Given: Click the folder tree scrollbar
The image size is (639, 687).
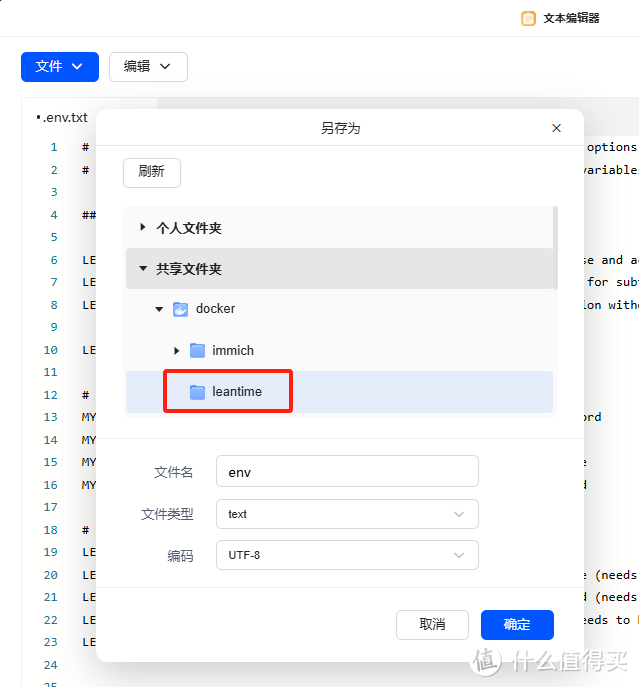Looking at the screenshot, I should (x=555, y=248).
